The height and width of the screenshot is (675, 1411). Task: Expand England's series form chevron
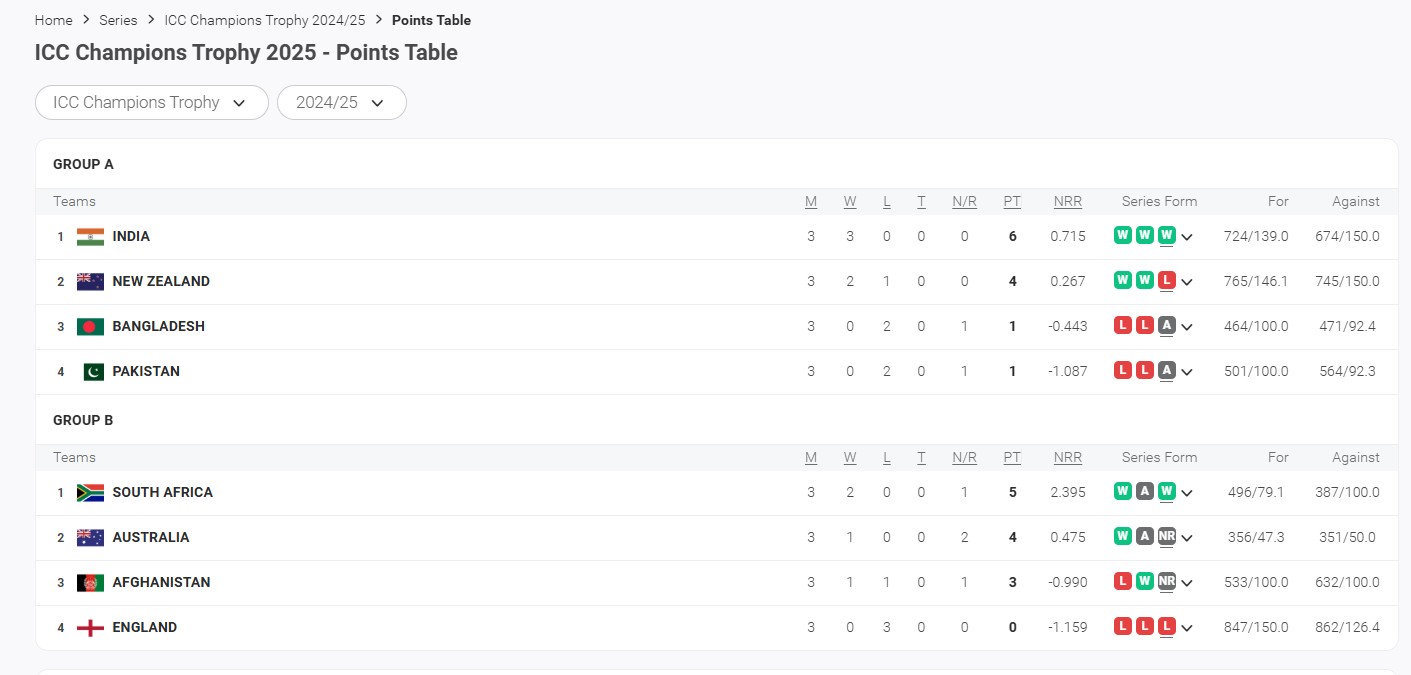(x=1187, y=629)
